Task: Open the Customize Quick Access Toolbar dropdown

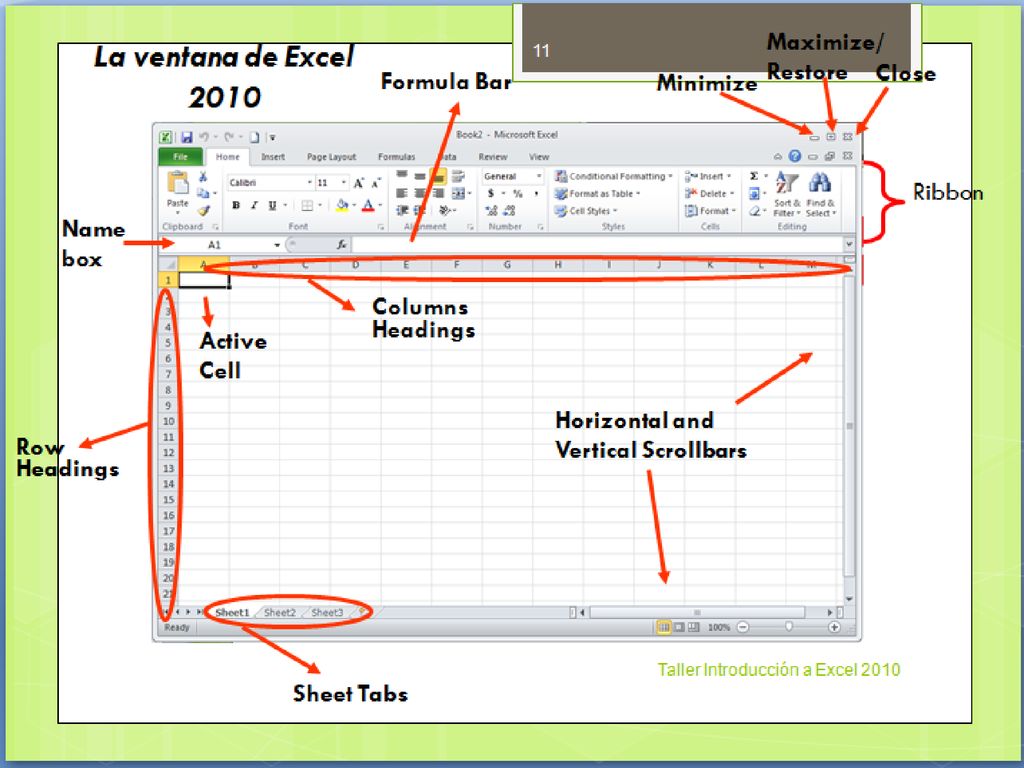Action: 273,137
